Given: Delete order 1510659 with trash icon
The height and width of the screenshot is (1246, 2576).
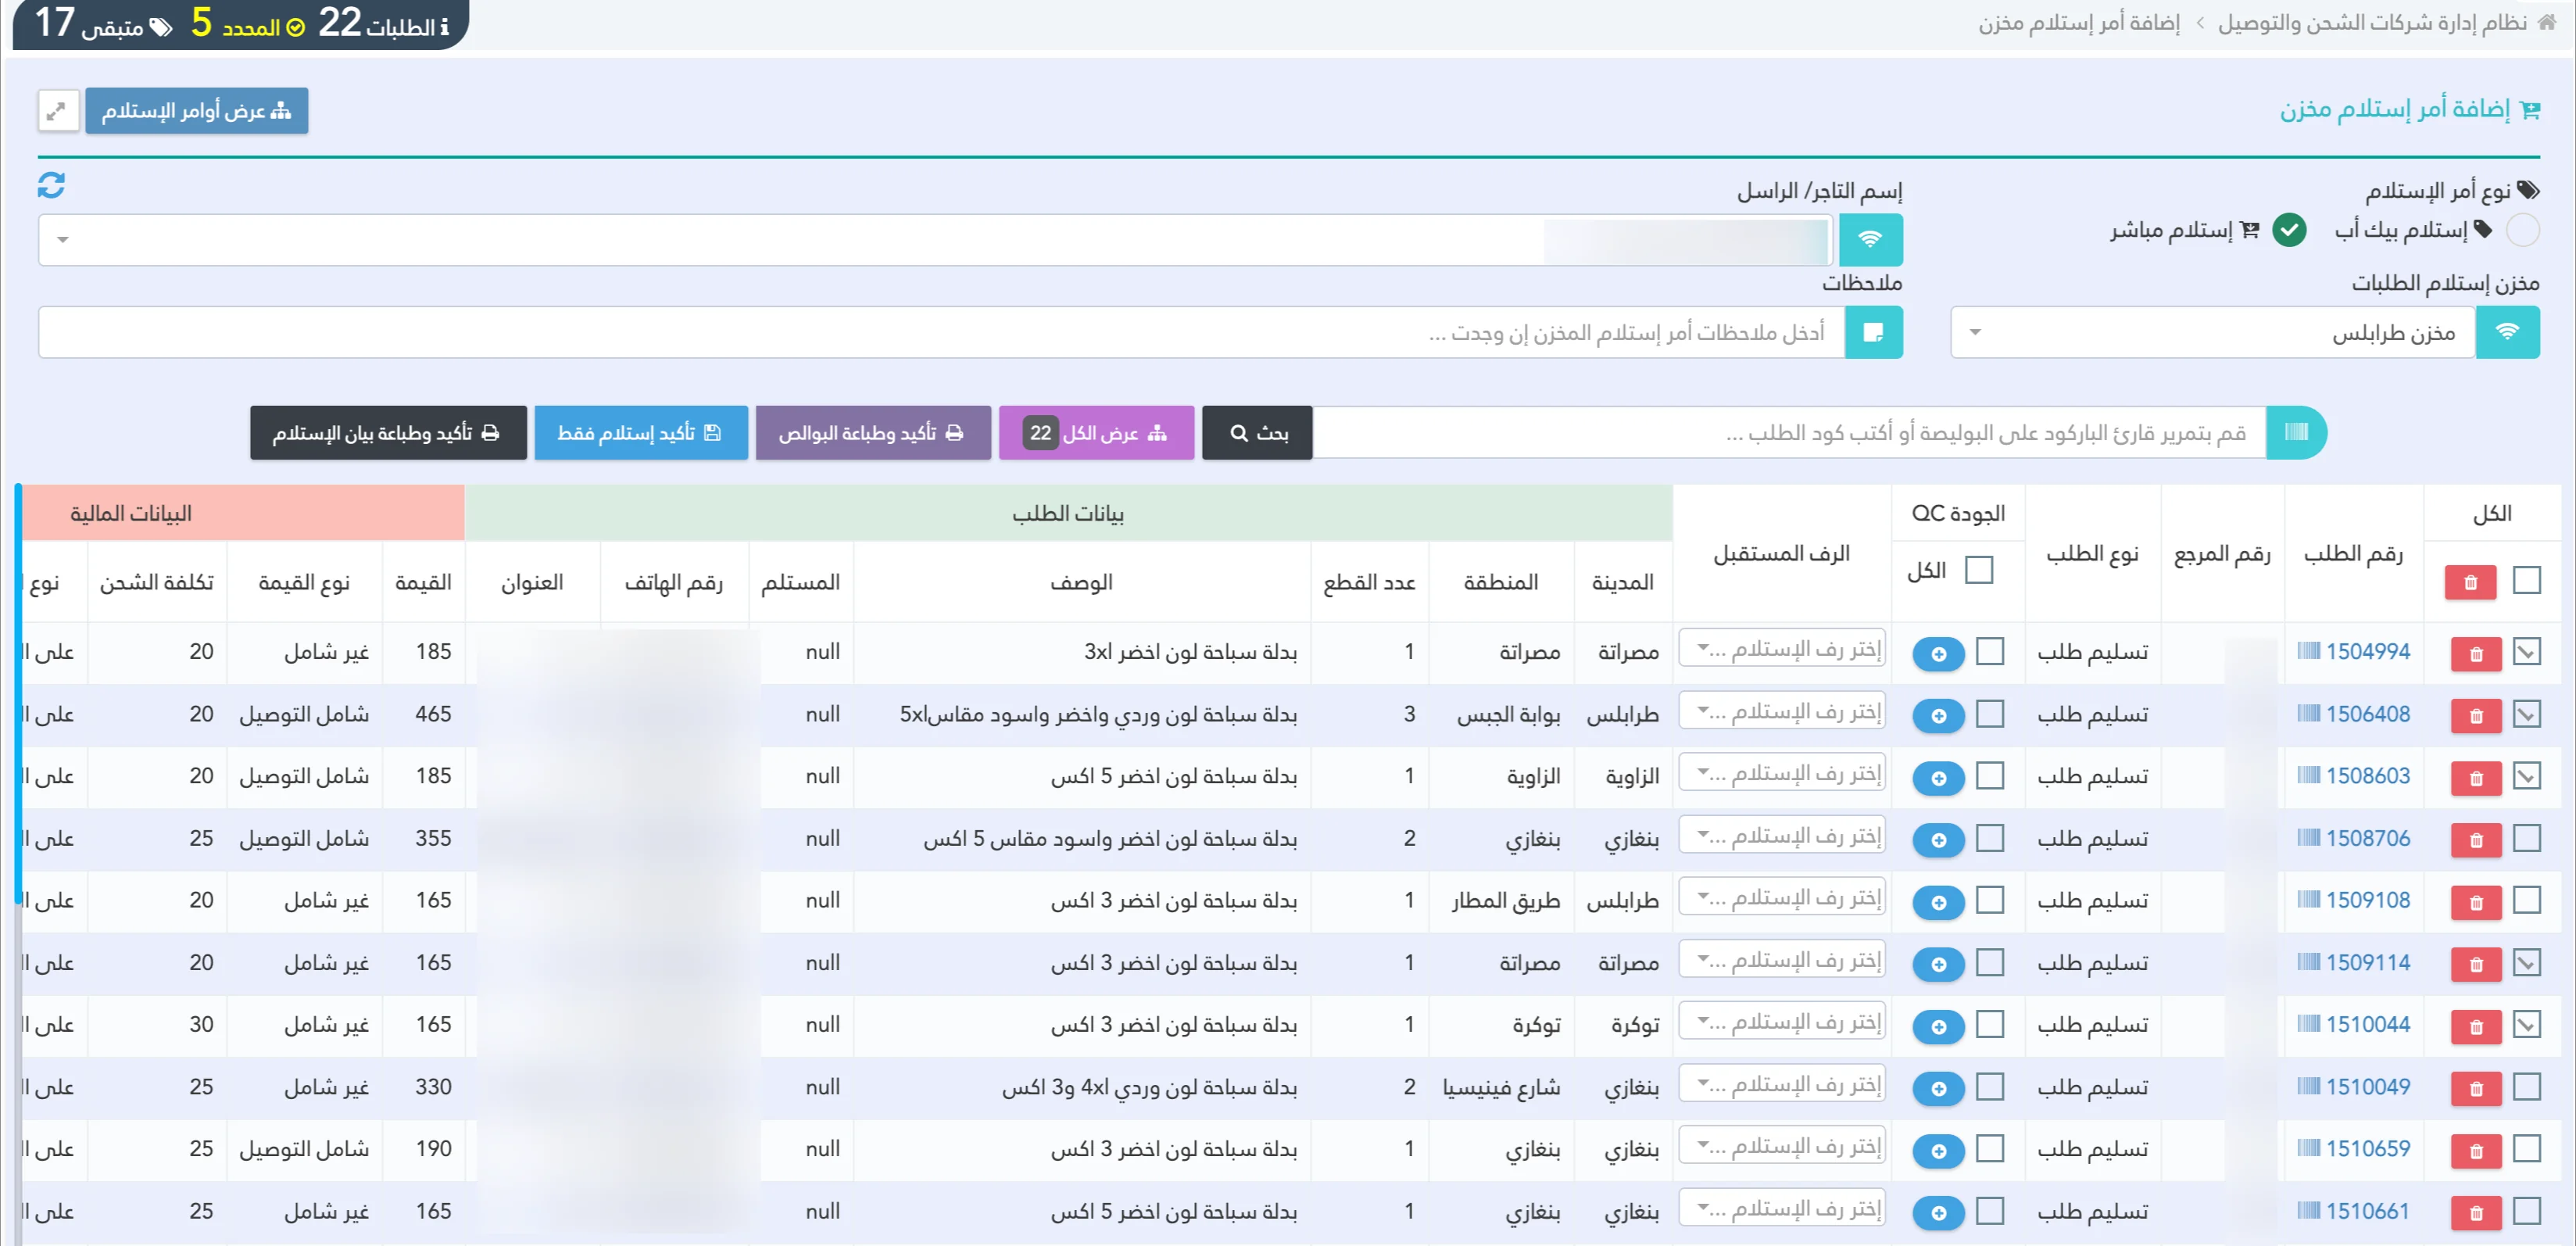Looking at the screenshot, I should [2476, 1151].
